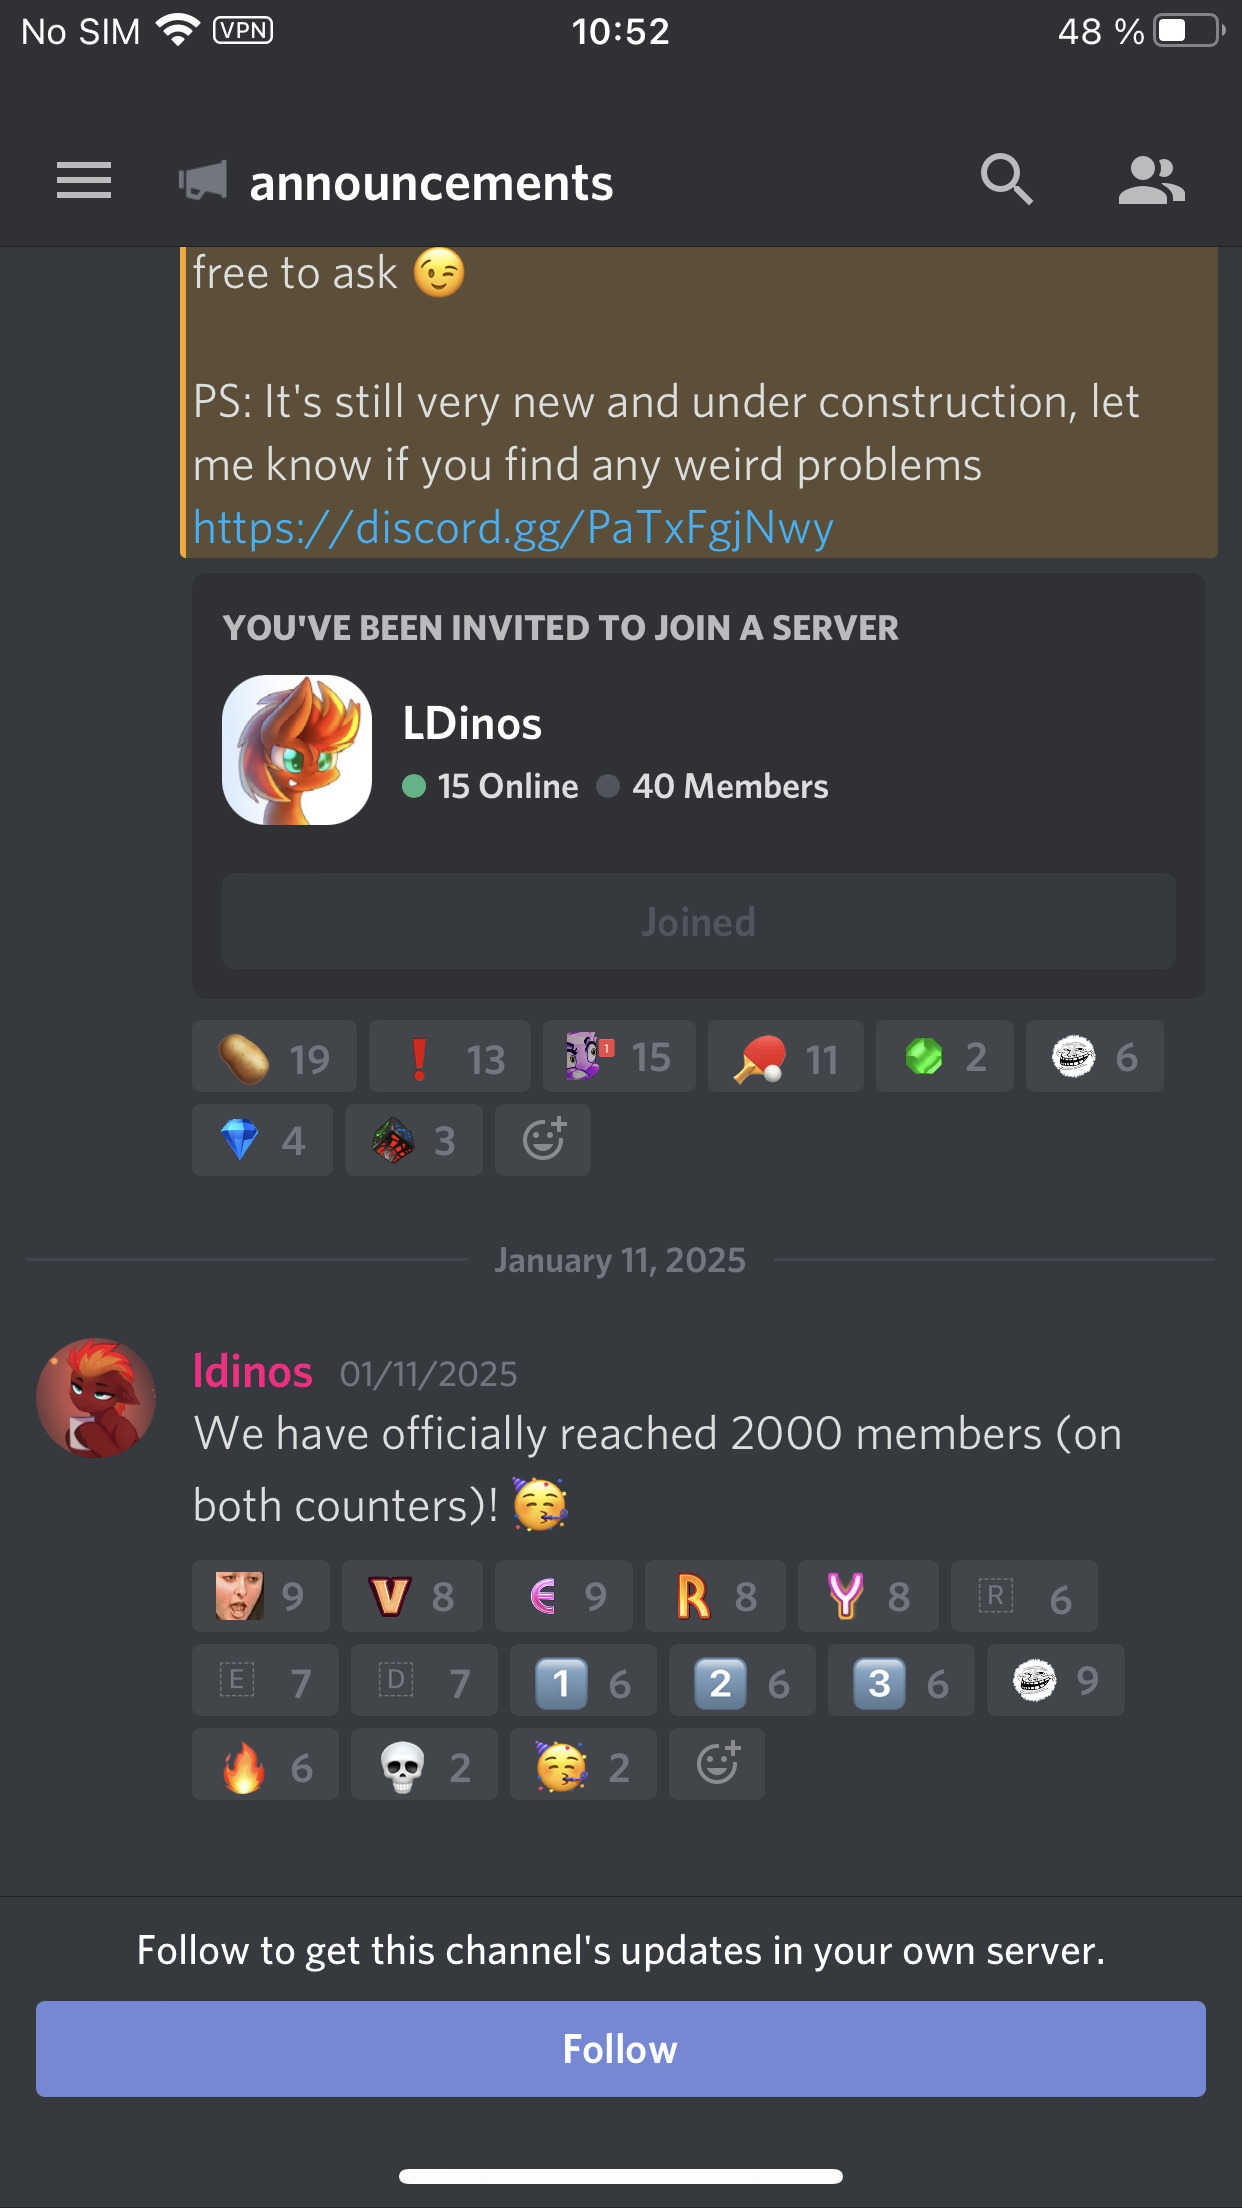
Task: Toggle the number 1 keycap reaction
Action: pyautogui.click(x=583, y=1680)
